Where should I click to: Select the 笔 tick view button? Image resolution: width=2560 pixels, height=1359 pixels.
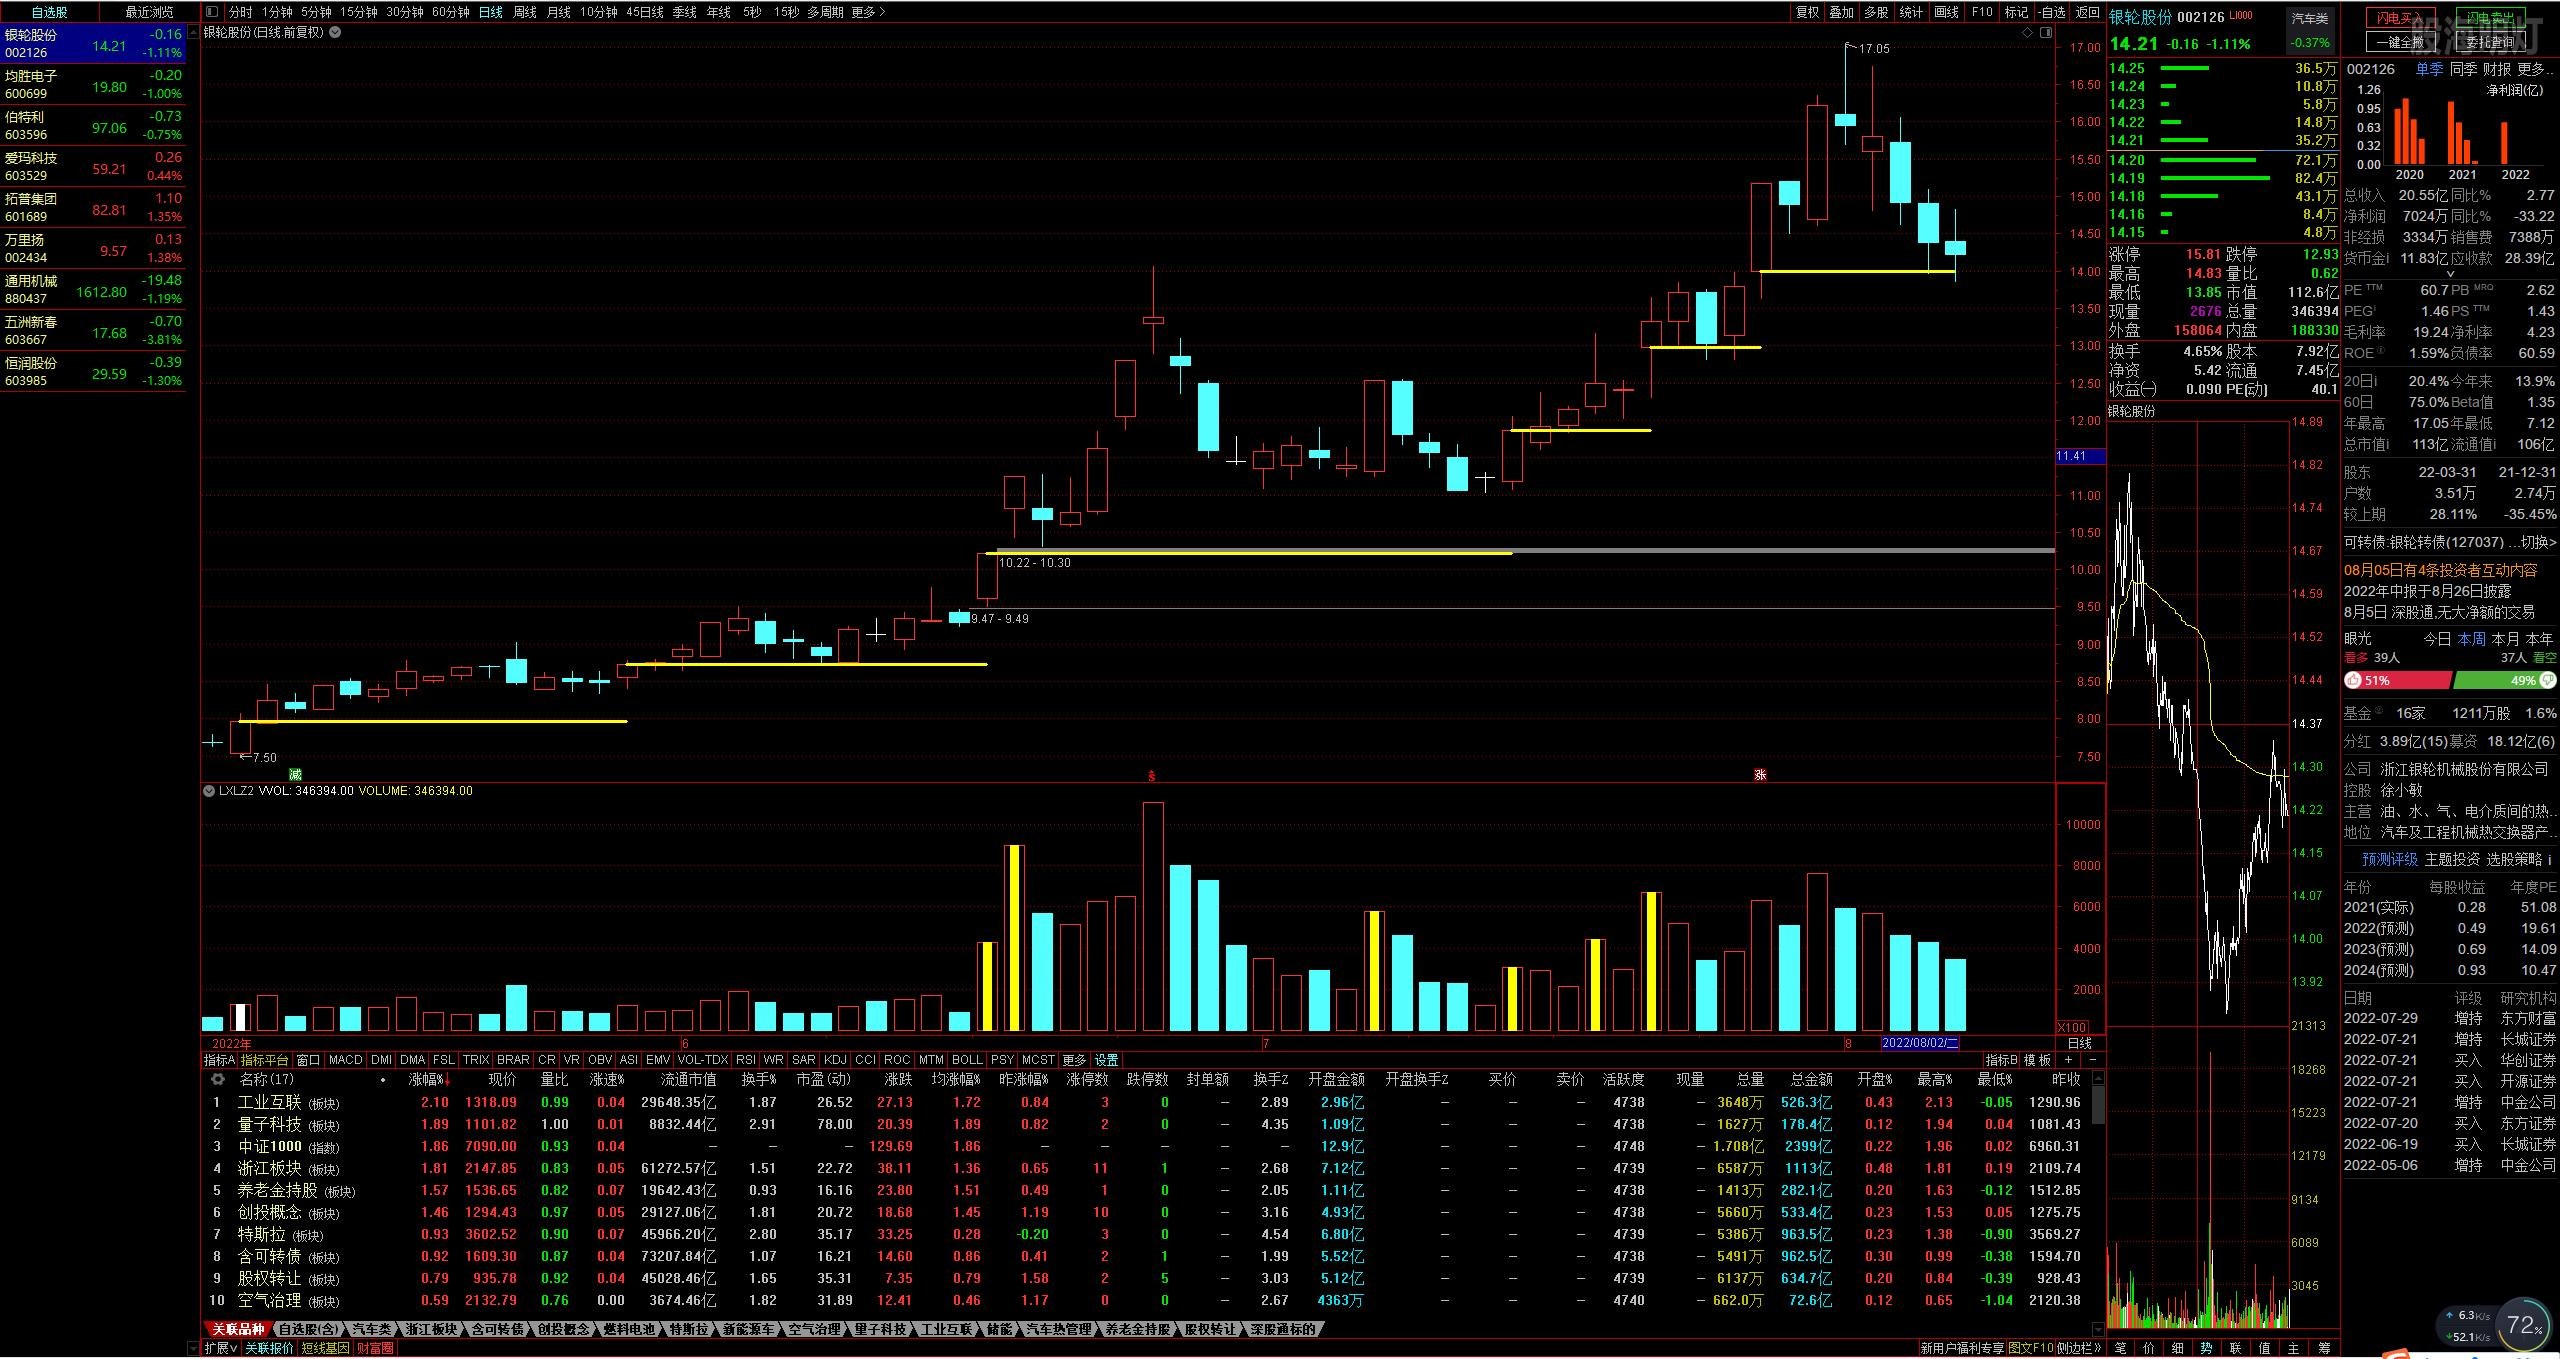click(x=2120, y=1348)
